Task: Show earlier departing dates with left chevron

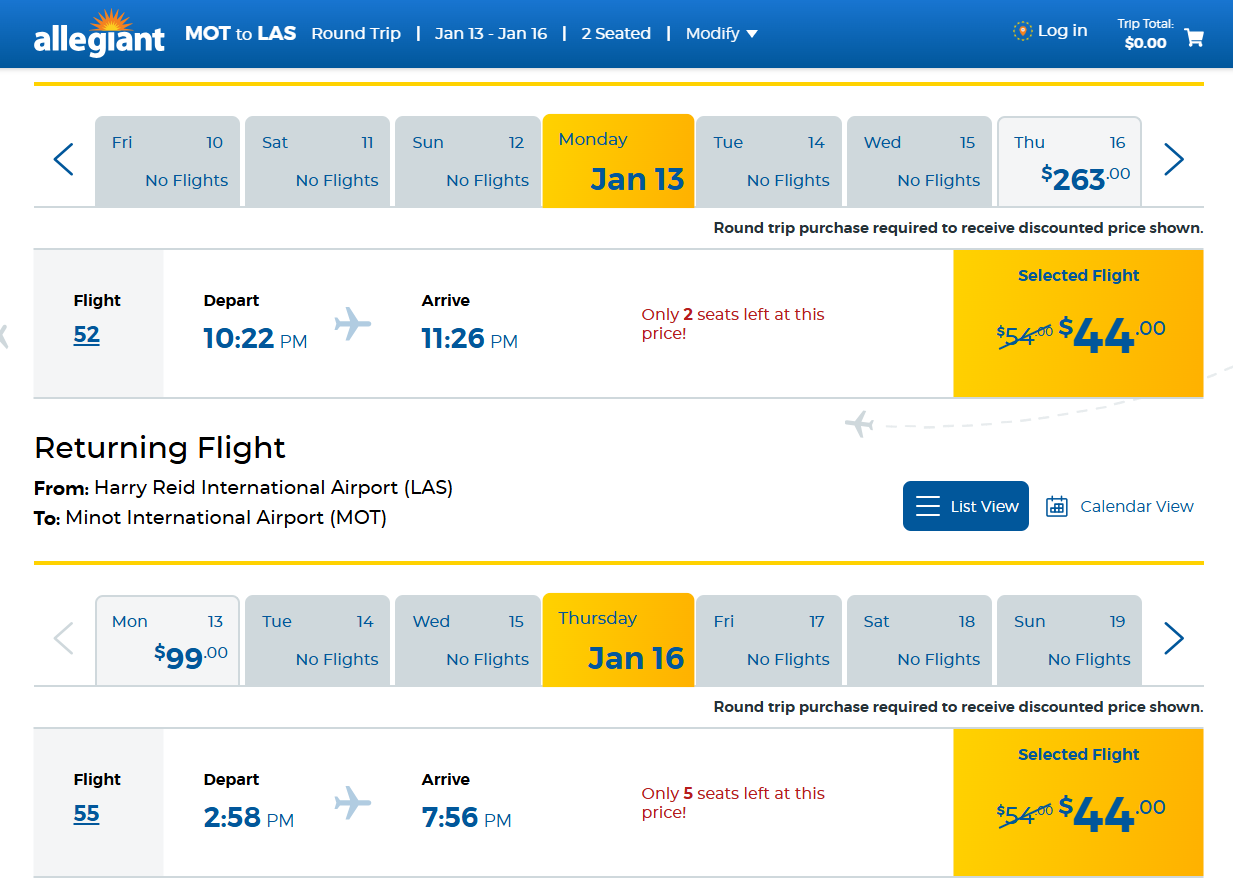Action: [x=64, y=160]
